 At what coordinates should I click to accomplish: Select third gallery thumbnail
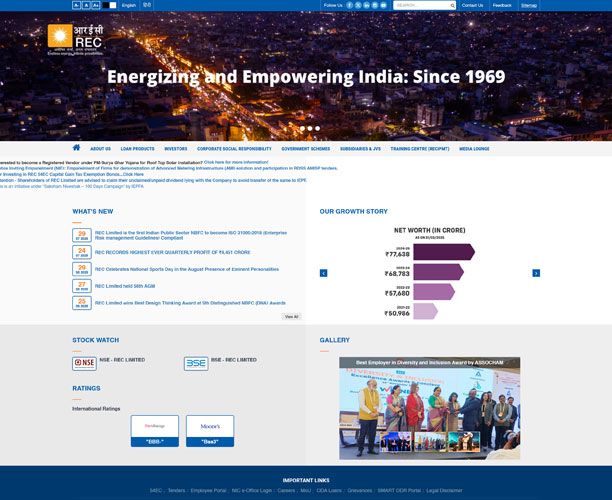464,441
